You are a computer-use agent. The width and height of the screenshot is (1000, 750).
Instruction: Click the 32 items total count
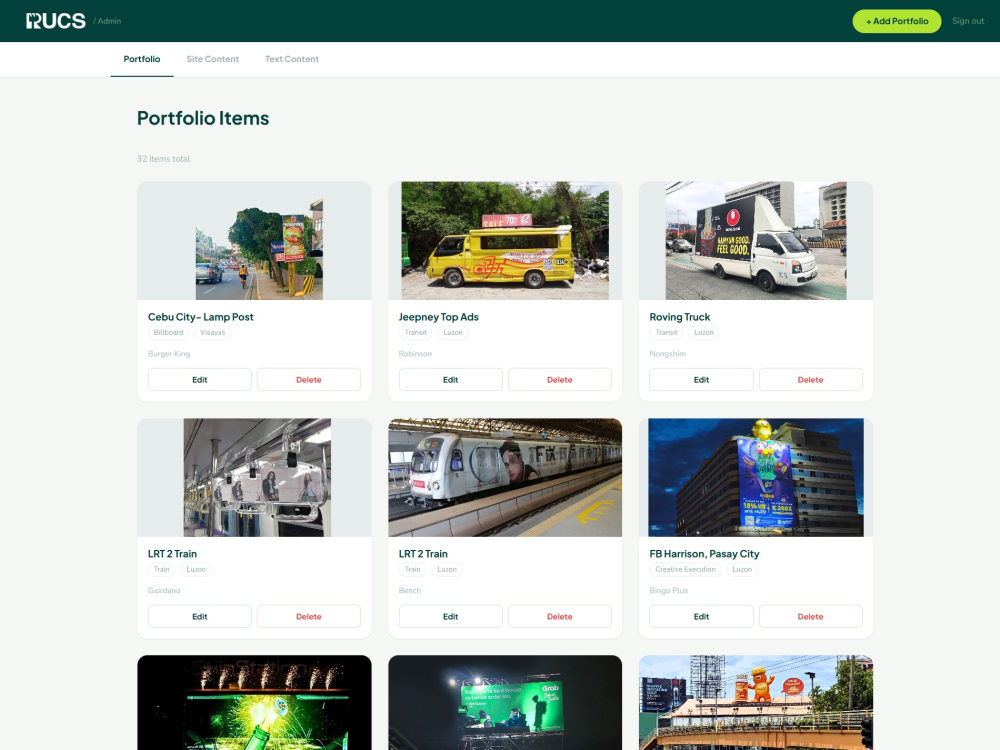point(163,159)
